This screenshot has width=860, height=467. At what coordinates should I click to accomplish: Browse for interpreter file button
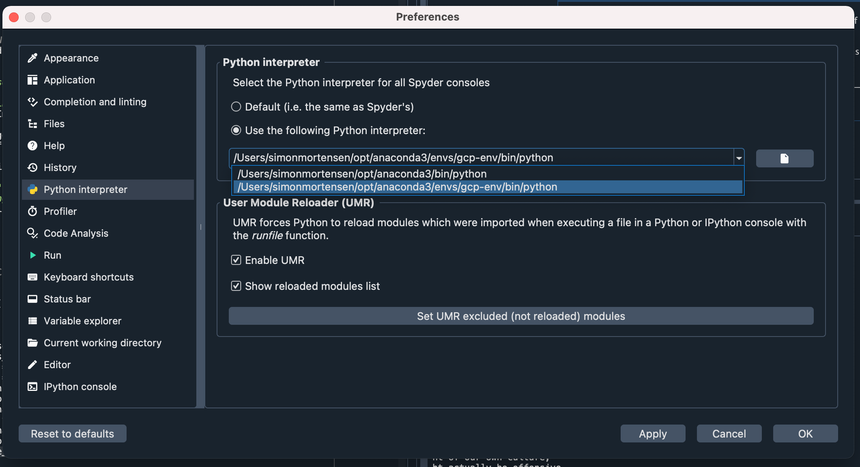[x=784, y=158]
